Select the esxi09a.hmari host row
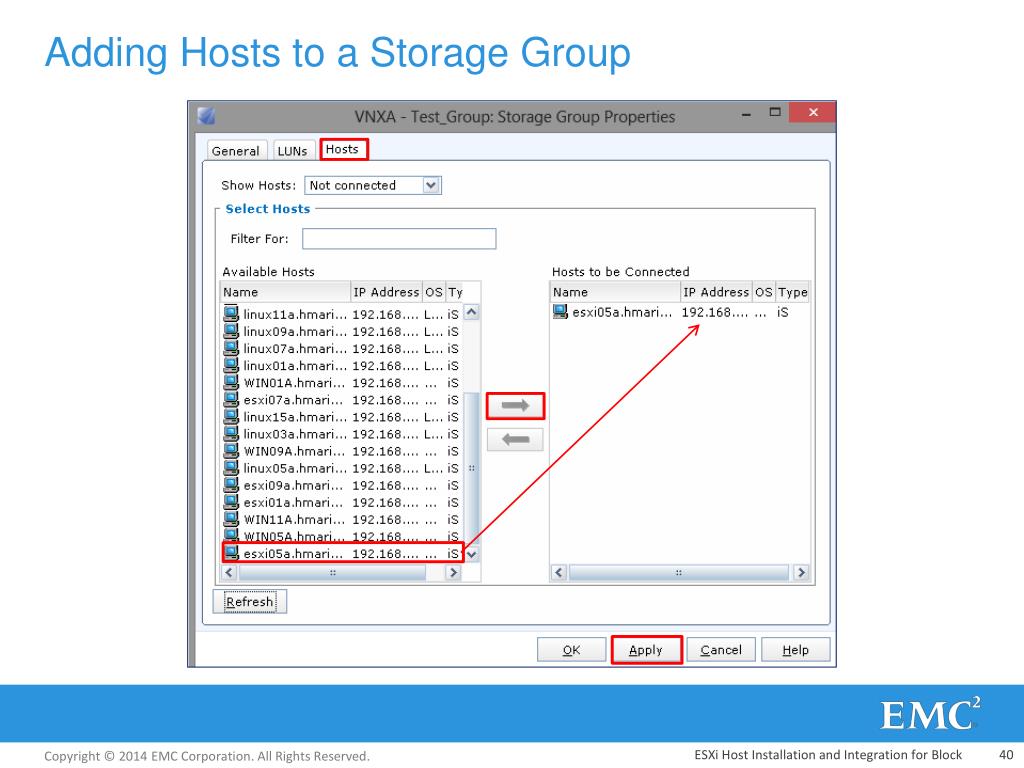Viewport: 1024px width, 768px height. click(x=342, y=485)
